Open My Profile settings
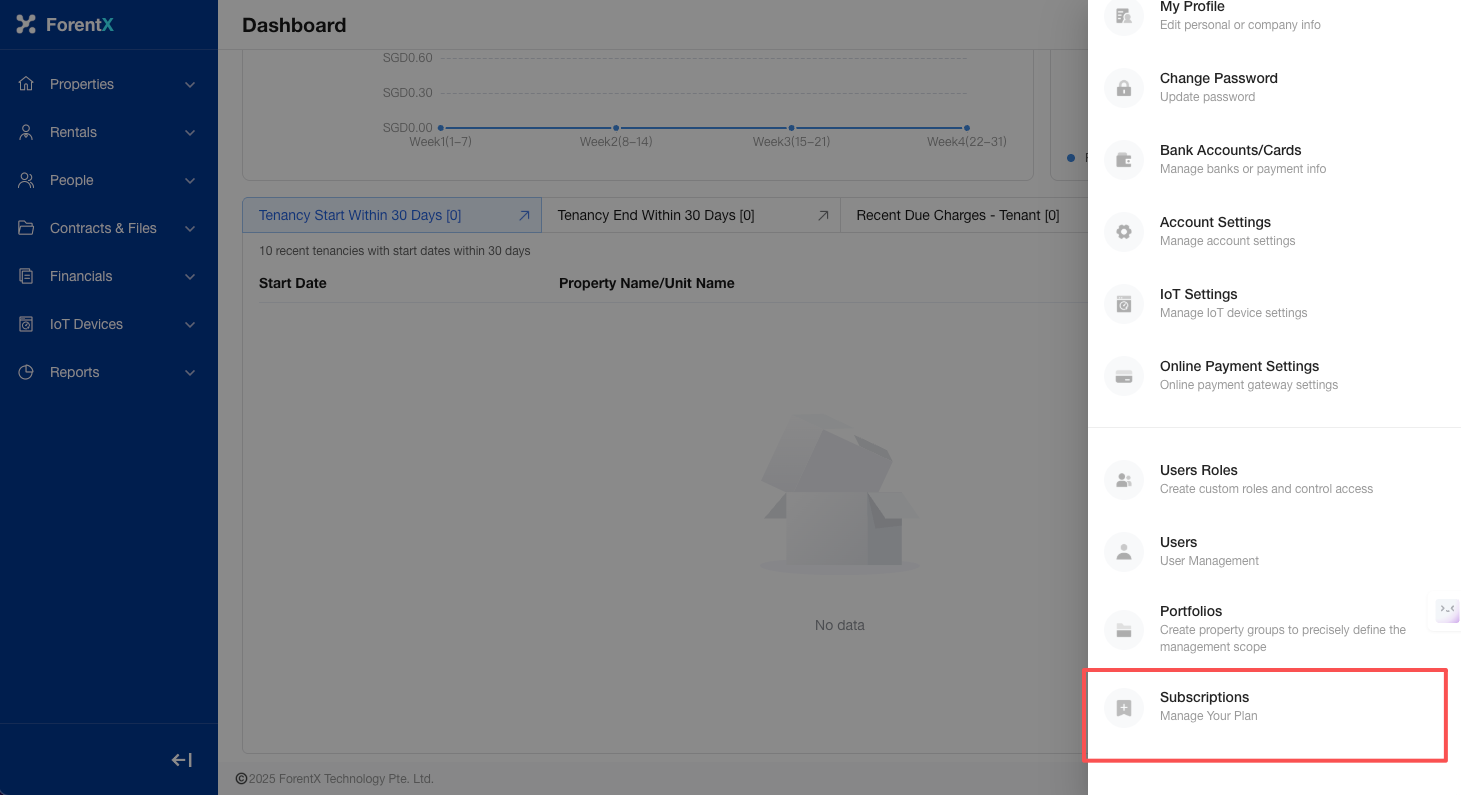 tap(1192, 8)
